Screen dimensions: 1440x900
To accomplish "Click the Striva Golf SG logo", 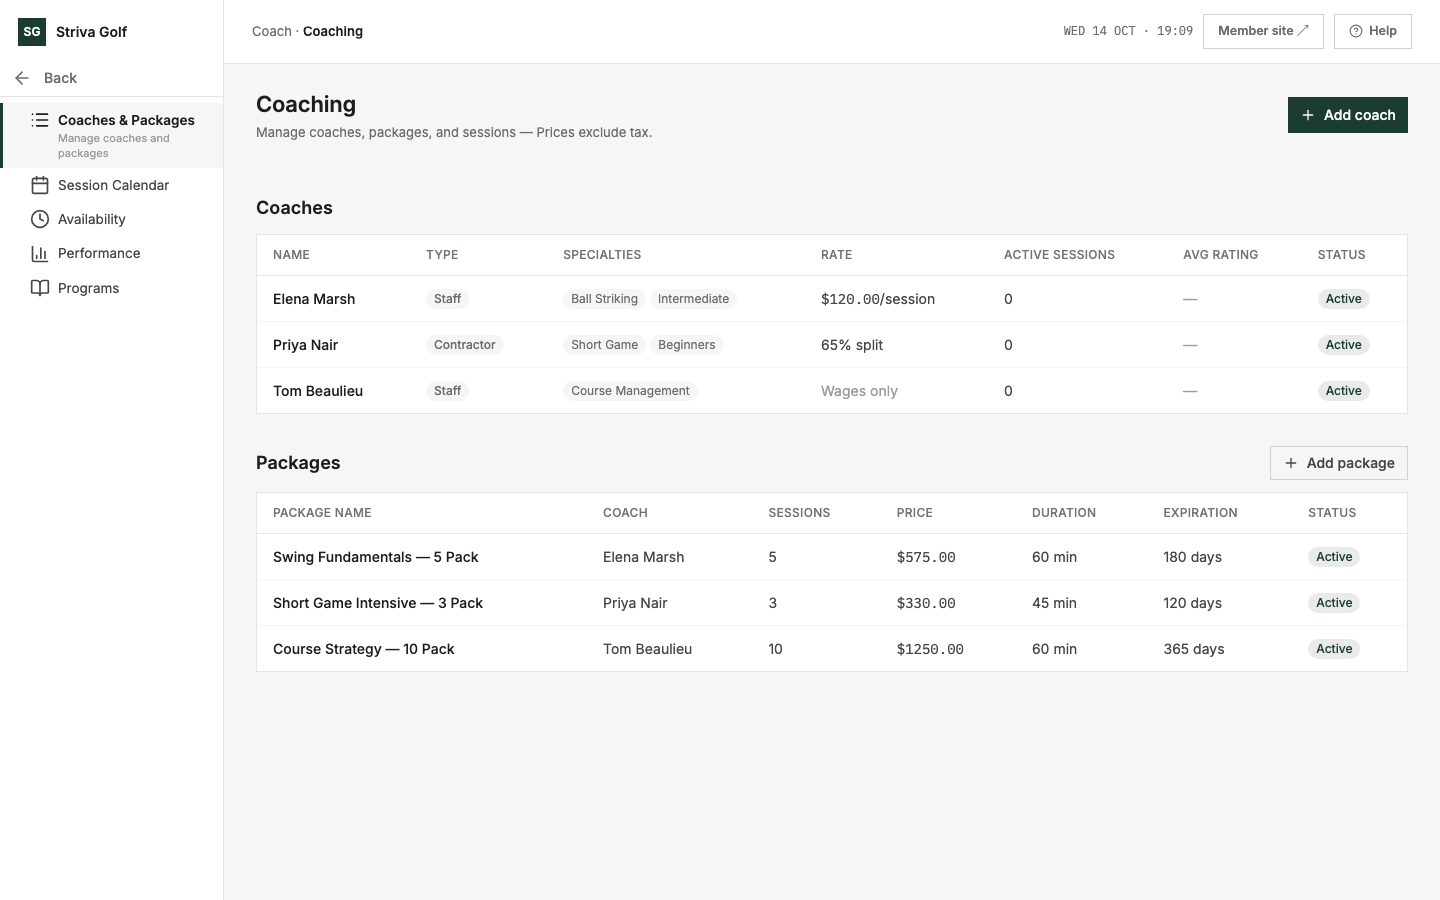I will click(32, 32).
